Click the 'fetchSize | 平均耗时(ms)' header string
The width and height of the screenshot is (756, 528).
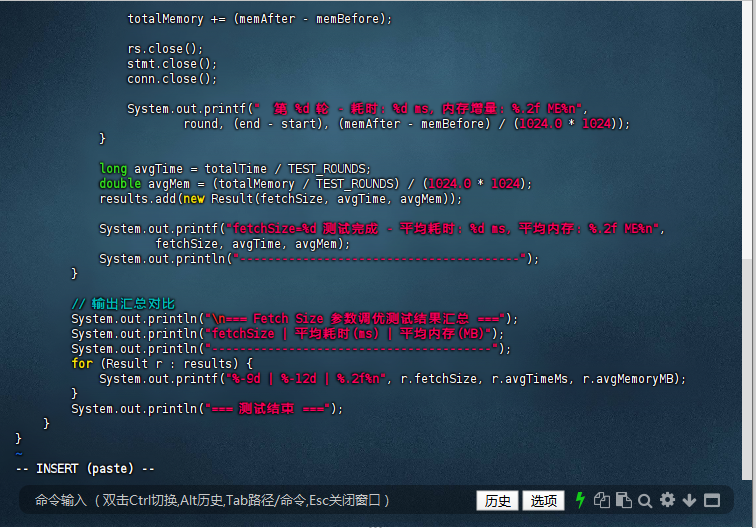(x=351, y=334)
